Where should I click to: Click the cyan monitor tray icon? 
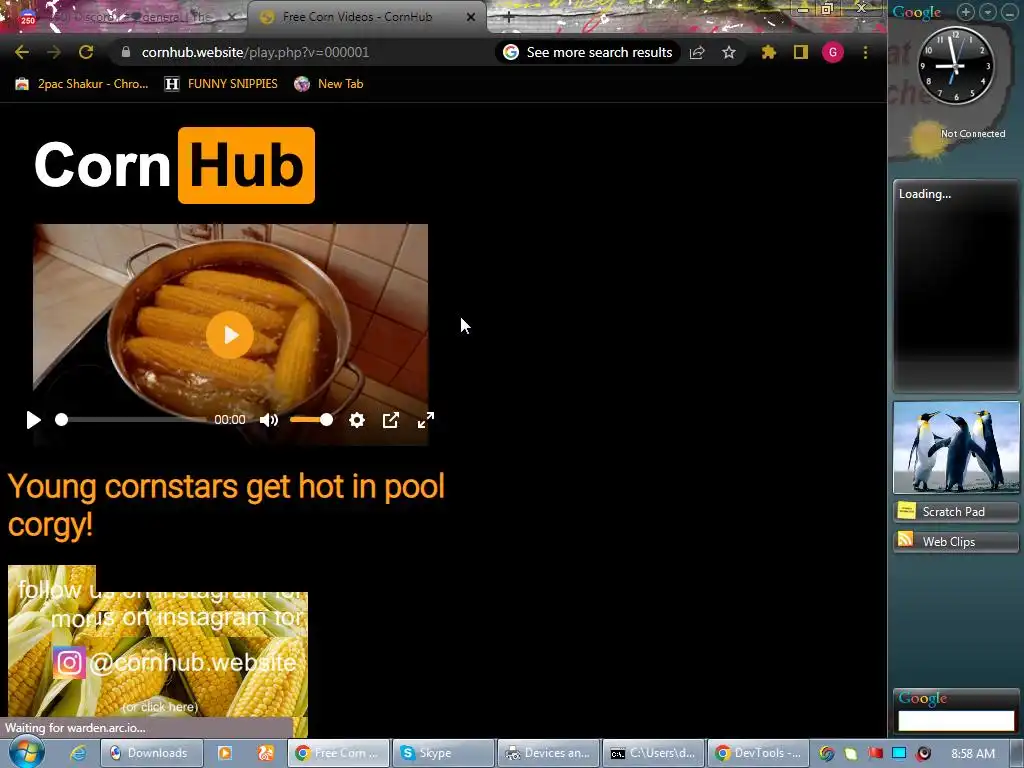tap(899, 754)
